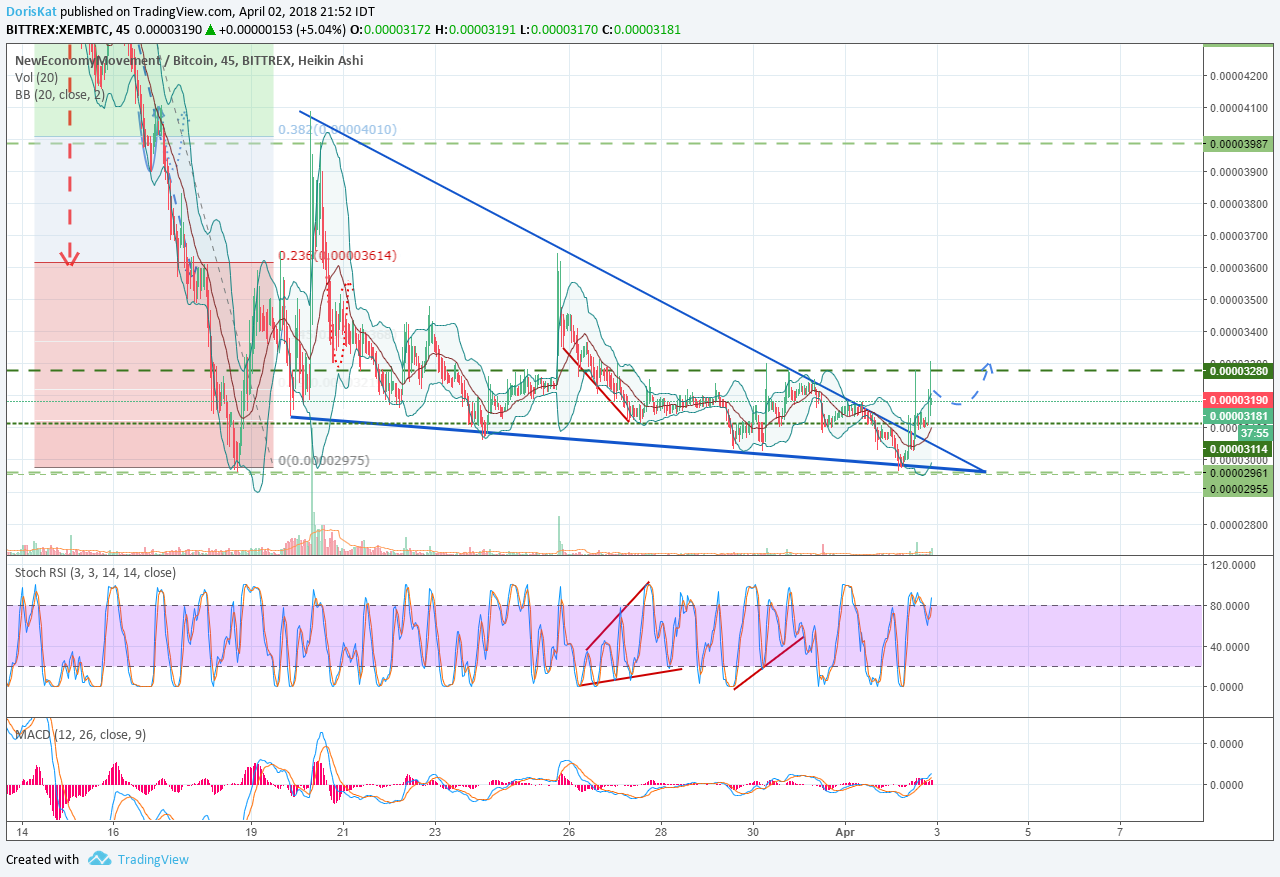The height and width of the screenshot is (877, 1280).
Task: Select the red dashed arrow head near 0.236 level
Action: point(69,258)
